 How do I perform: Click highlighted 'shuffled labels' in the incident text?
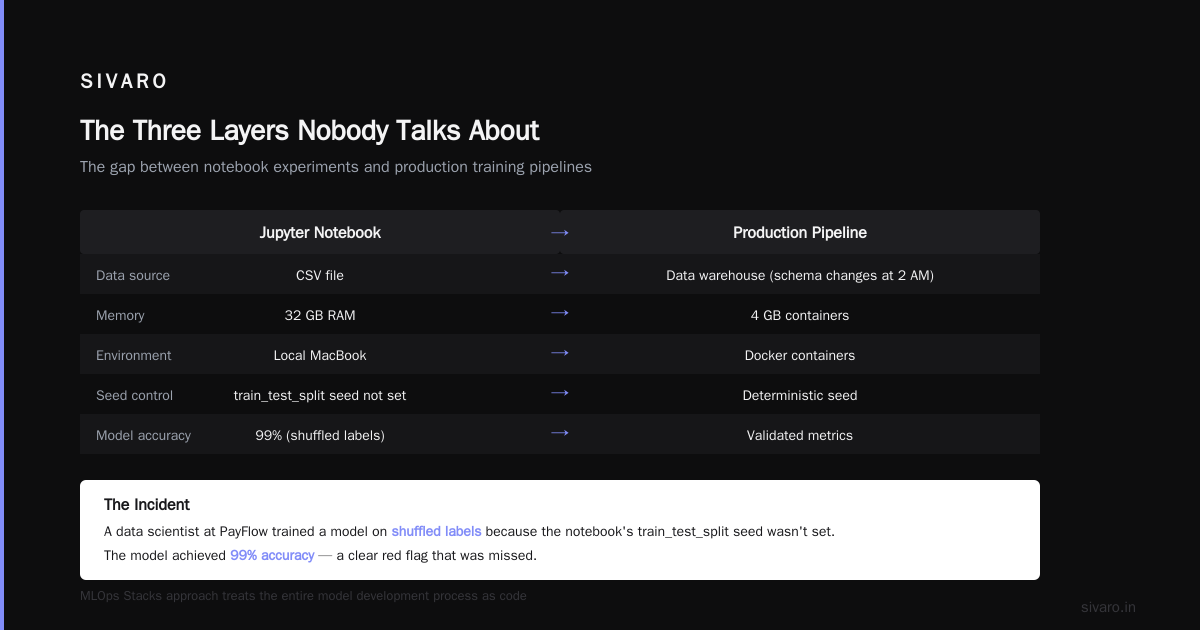(x=436, y=531)
